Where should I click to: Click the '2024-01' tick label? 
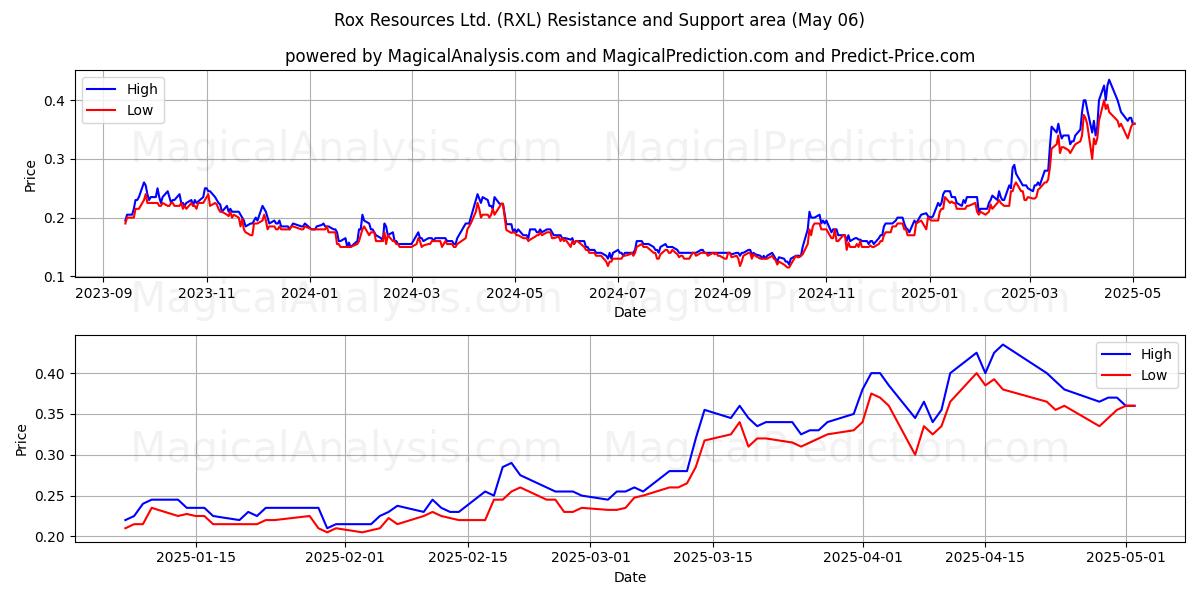(x=310, y=293)
